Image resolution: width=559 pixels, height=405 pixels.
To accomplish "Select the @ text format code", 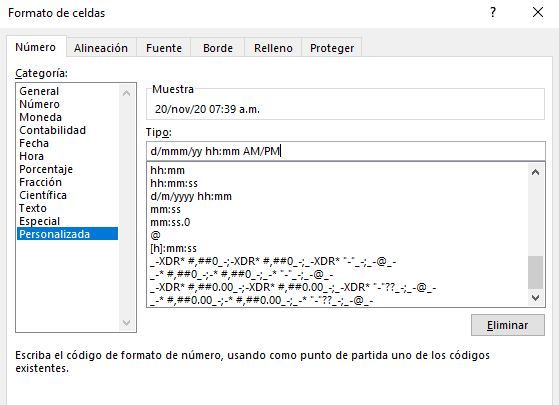I will [x=337, y=235].
